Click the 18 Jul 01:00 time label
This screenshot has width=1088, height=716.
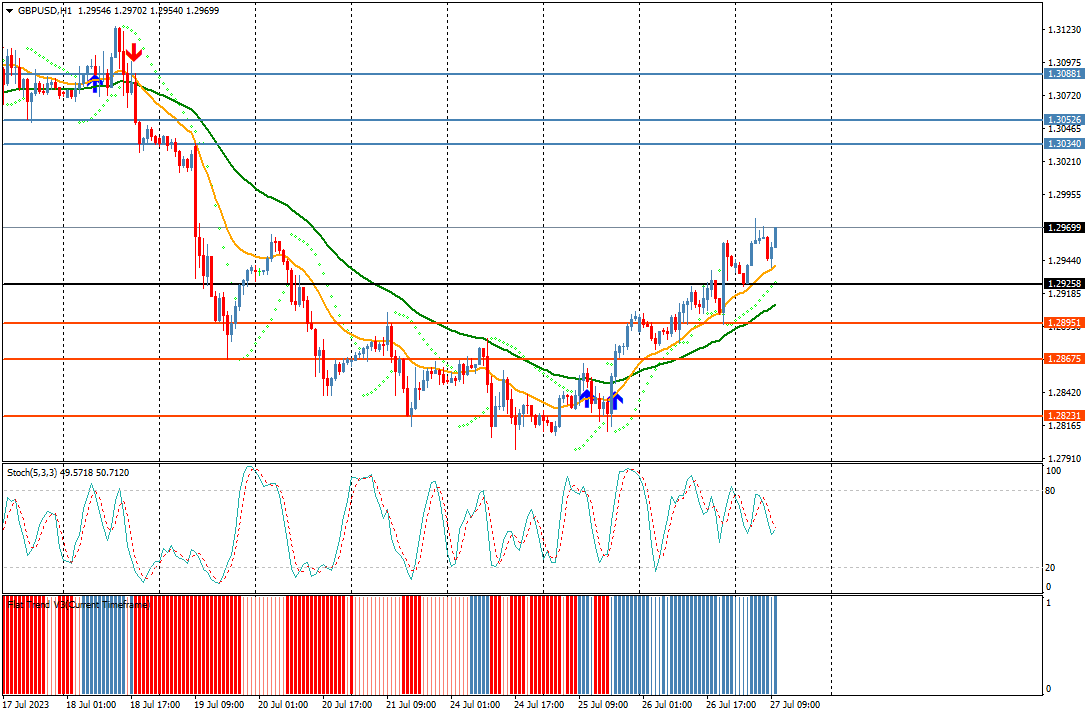(x=91, y=705)
